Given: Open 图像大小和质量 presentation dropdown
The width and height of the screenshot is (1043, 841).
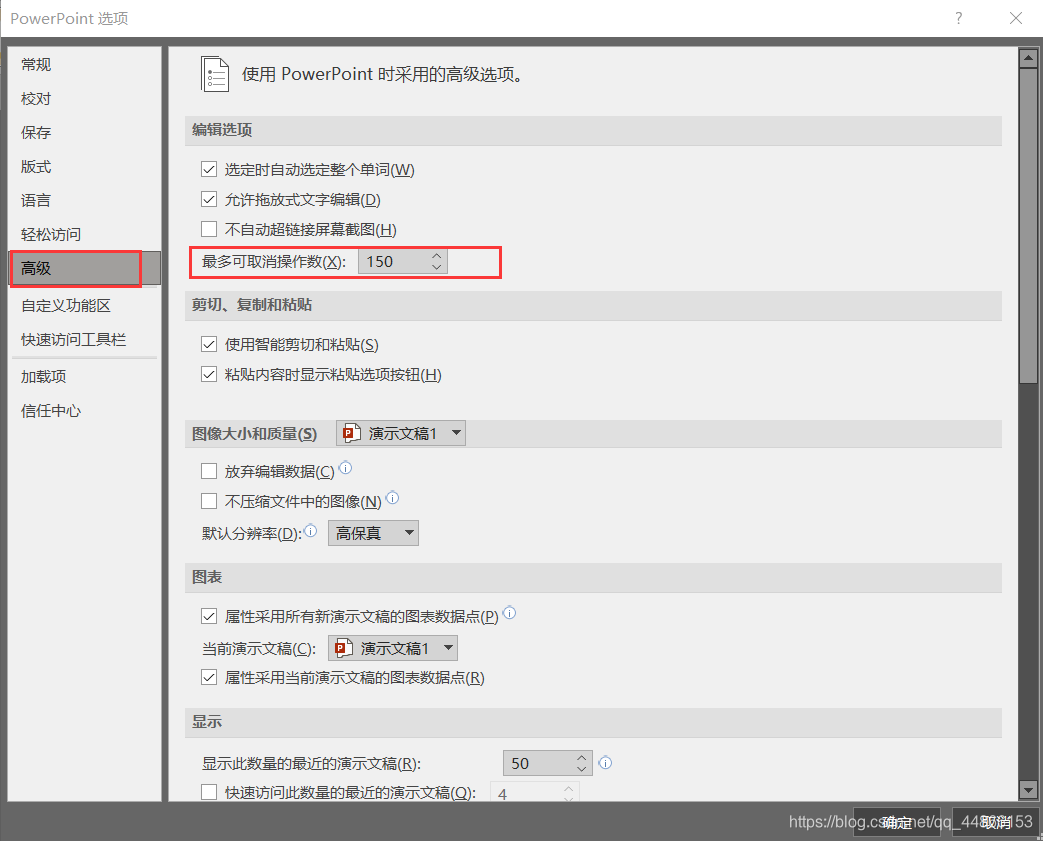Looking at the screenshot, I should [400, 433].
